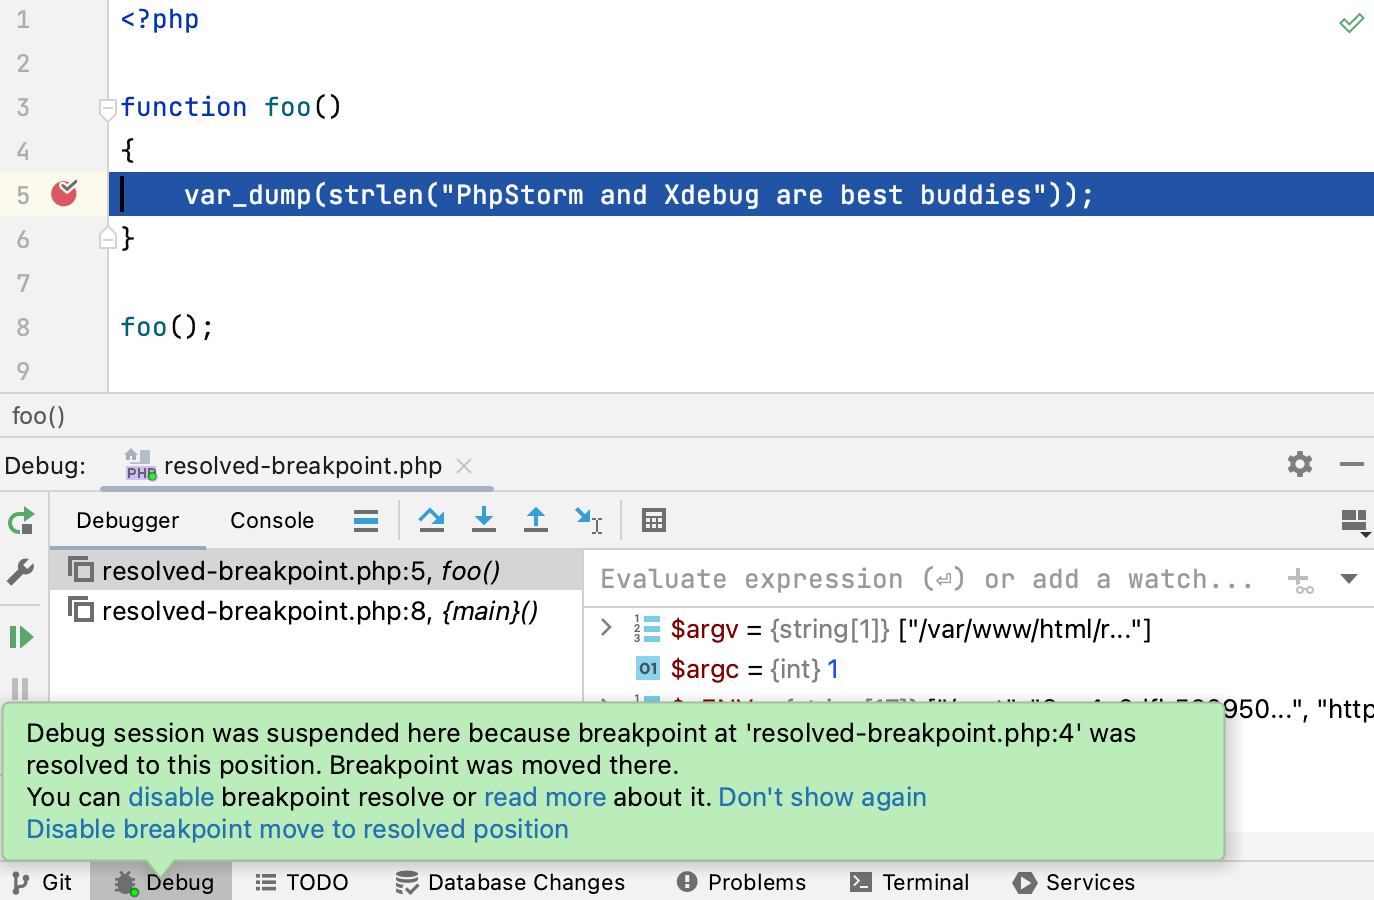Open debugger settings via wrench icon
The image size is (1374, 900).
(21, 571)
